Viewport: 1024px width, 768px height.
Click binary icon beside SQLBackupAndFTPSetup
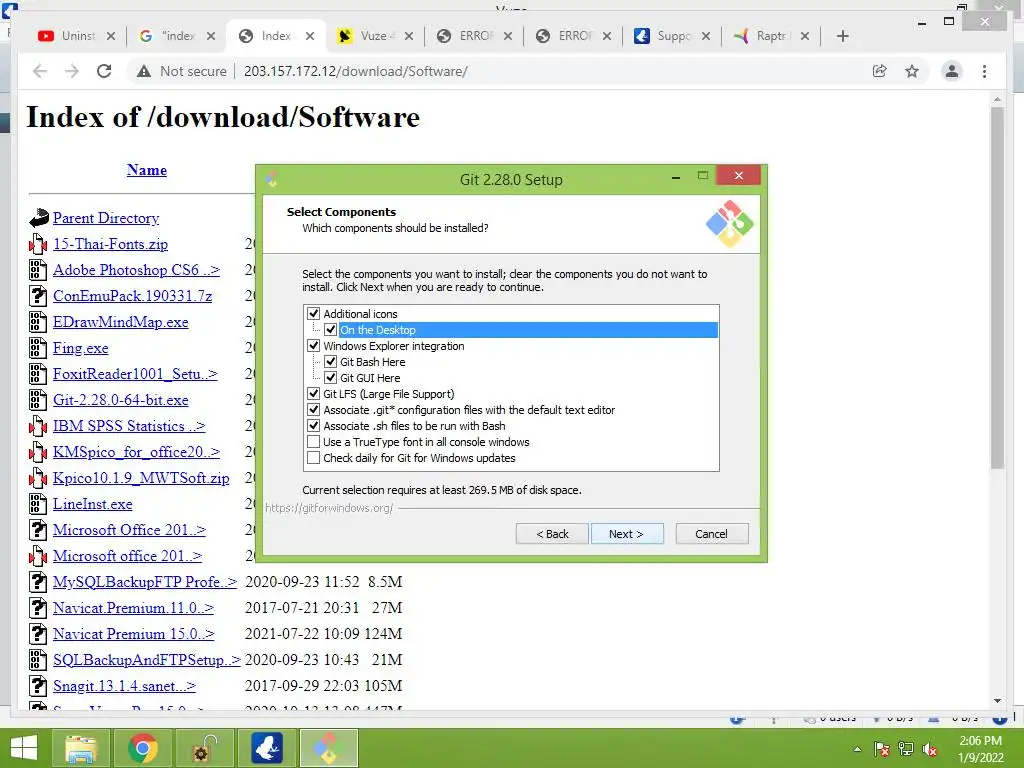(39, 660)
